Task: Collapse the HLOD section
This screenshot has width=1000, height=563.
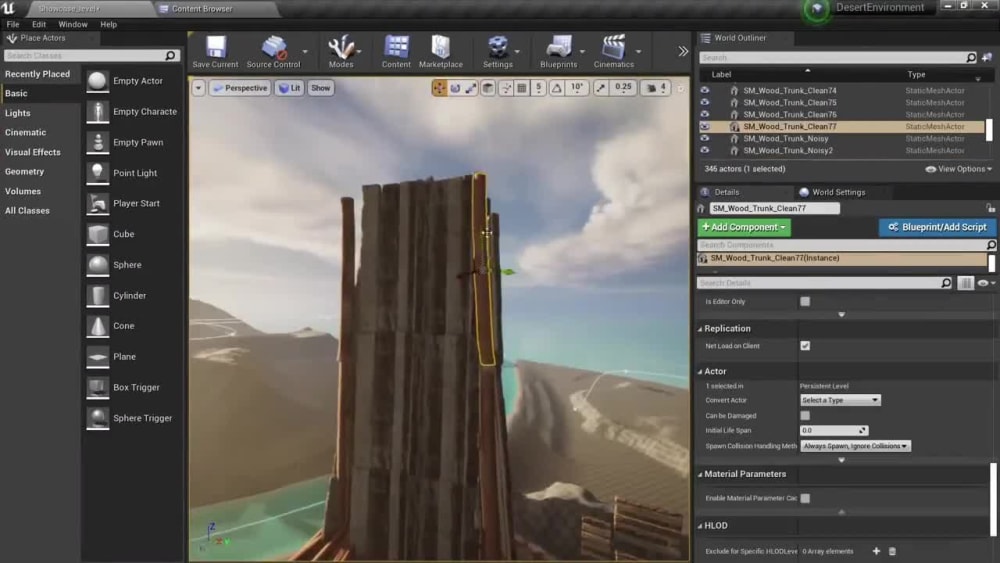Action: click(x=700, y=526)
